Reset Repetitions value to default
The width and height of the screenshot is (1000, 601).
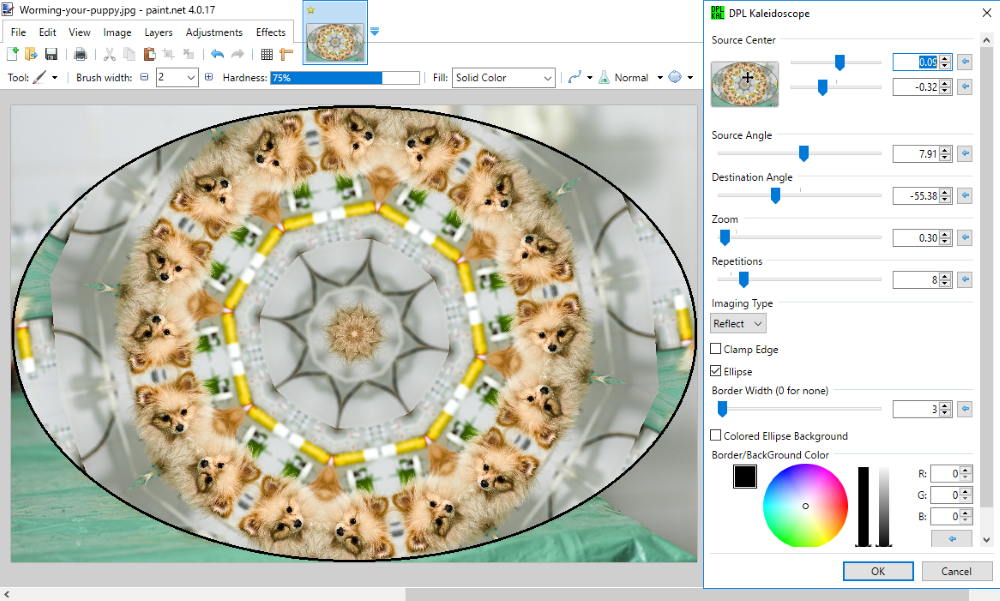965,279
